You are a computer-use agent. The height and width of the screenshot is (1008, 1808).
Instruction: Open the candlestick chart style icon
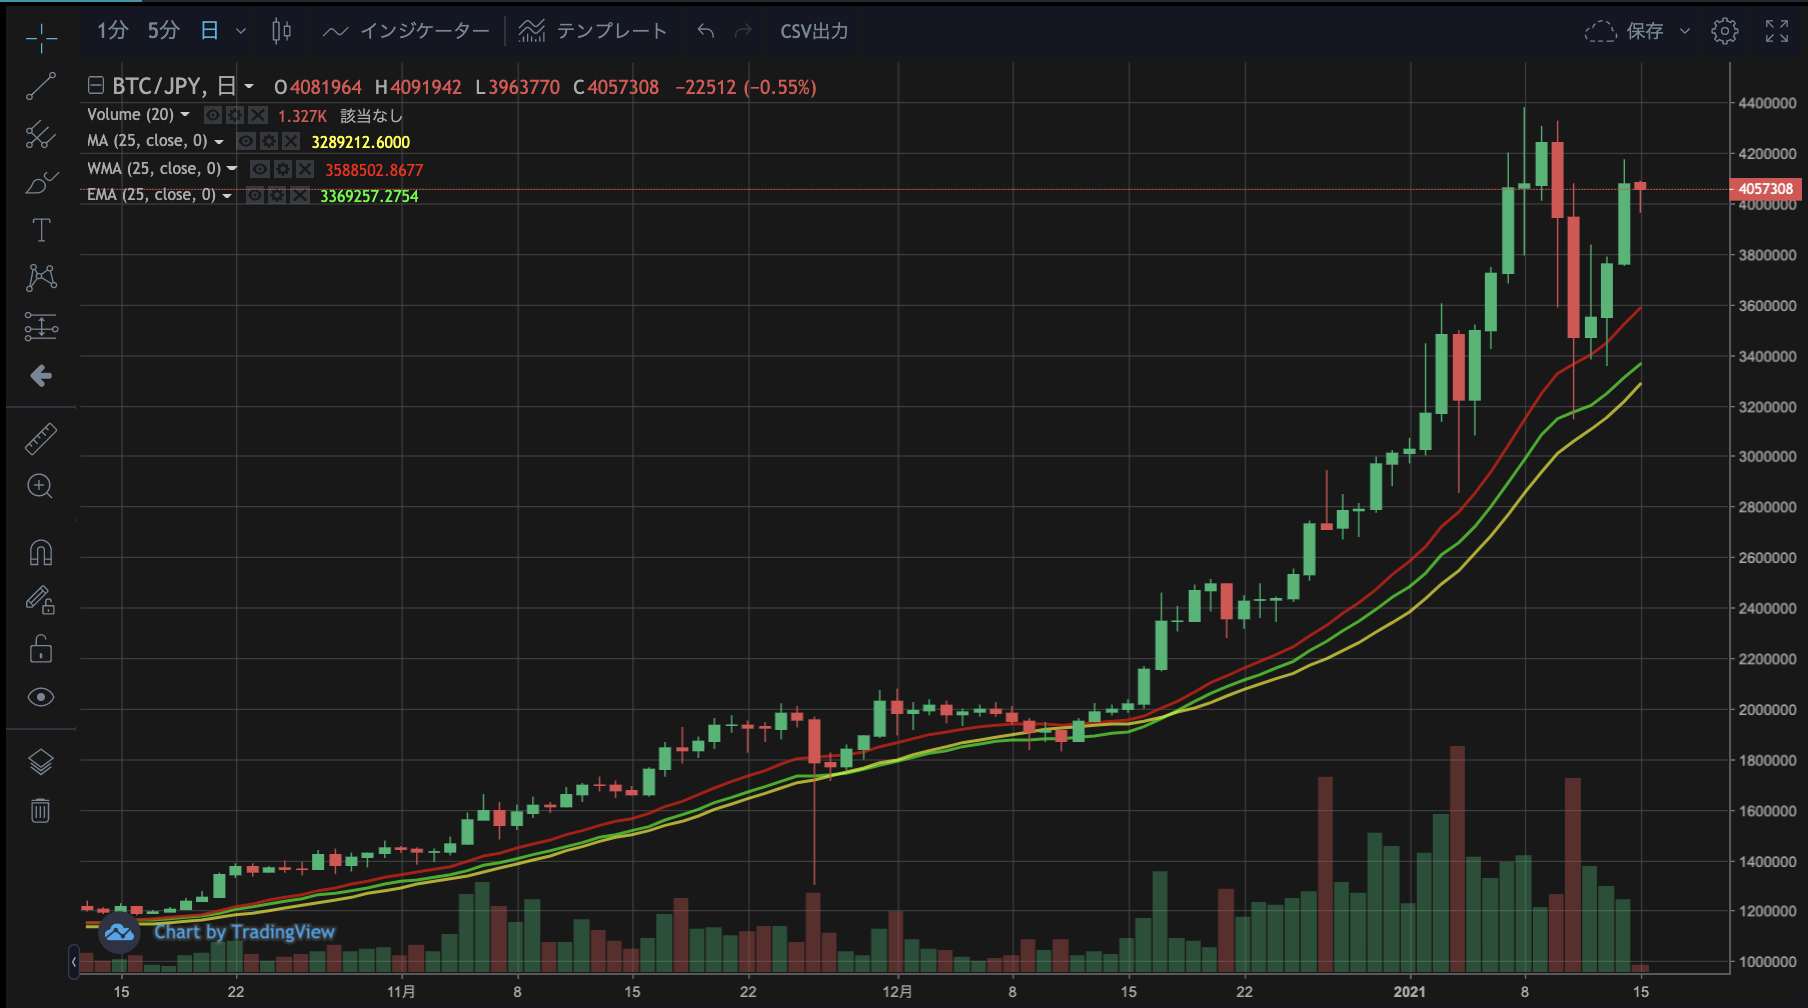click(x=281, y=31)
